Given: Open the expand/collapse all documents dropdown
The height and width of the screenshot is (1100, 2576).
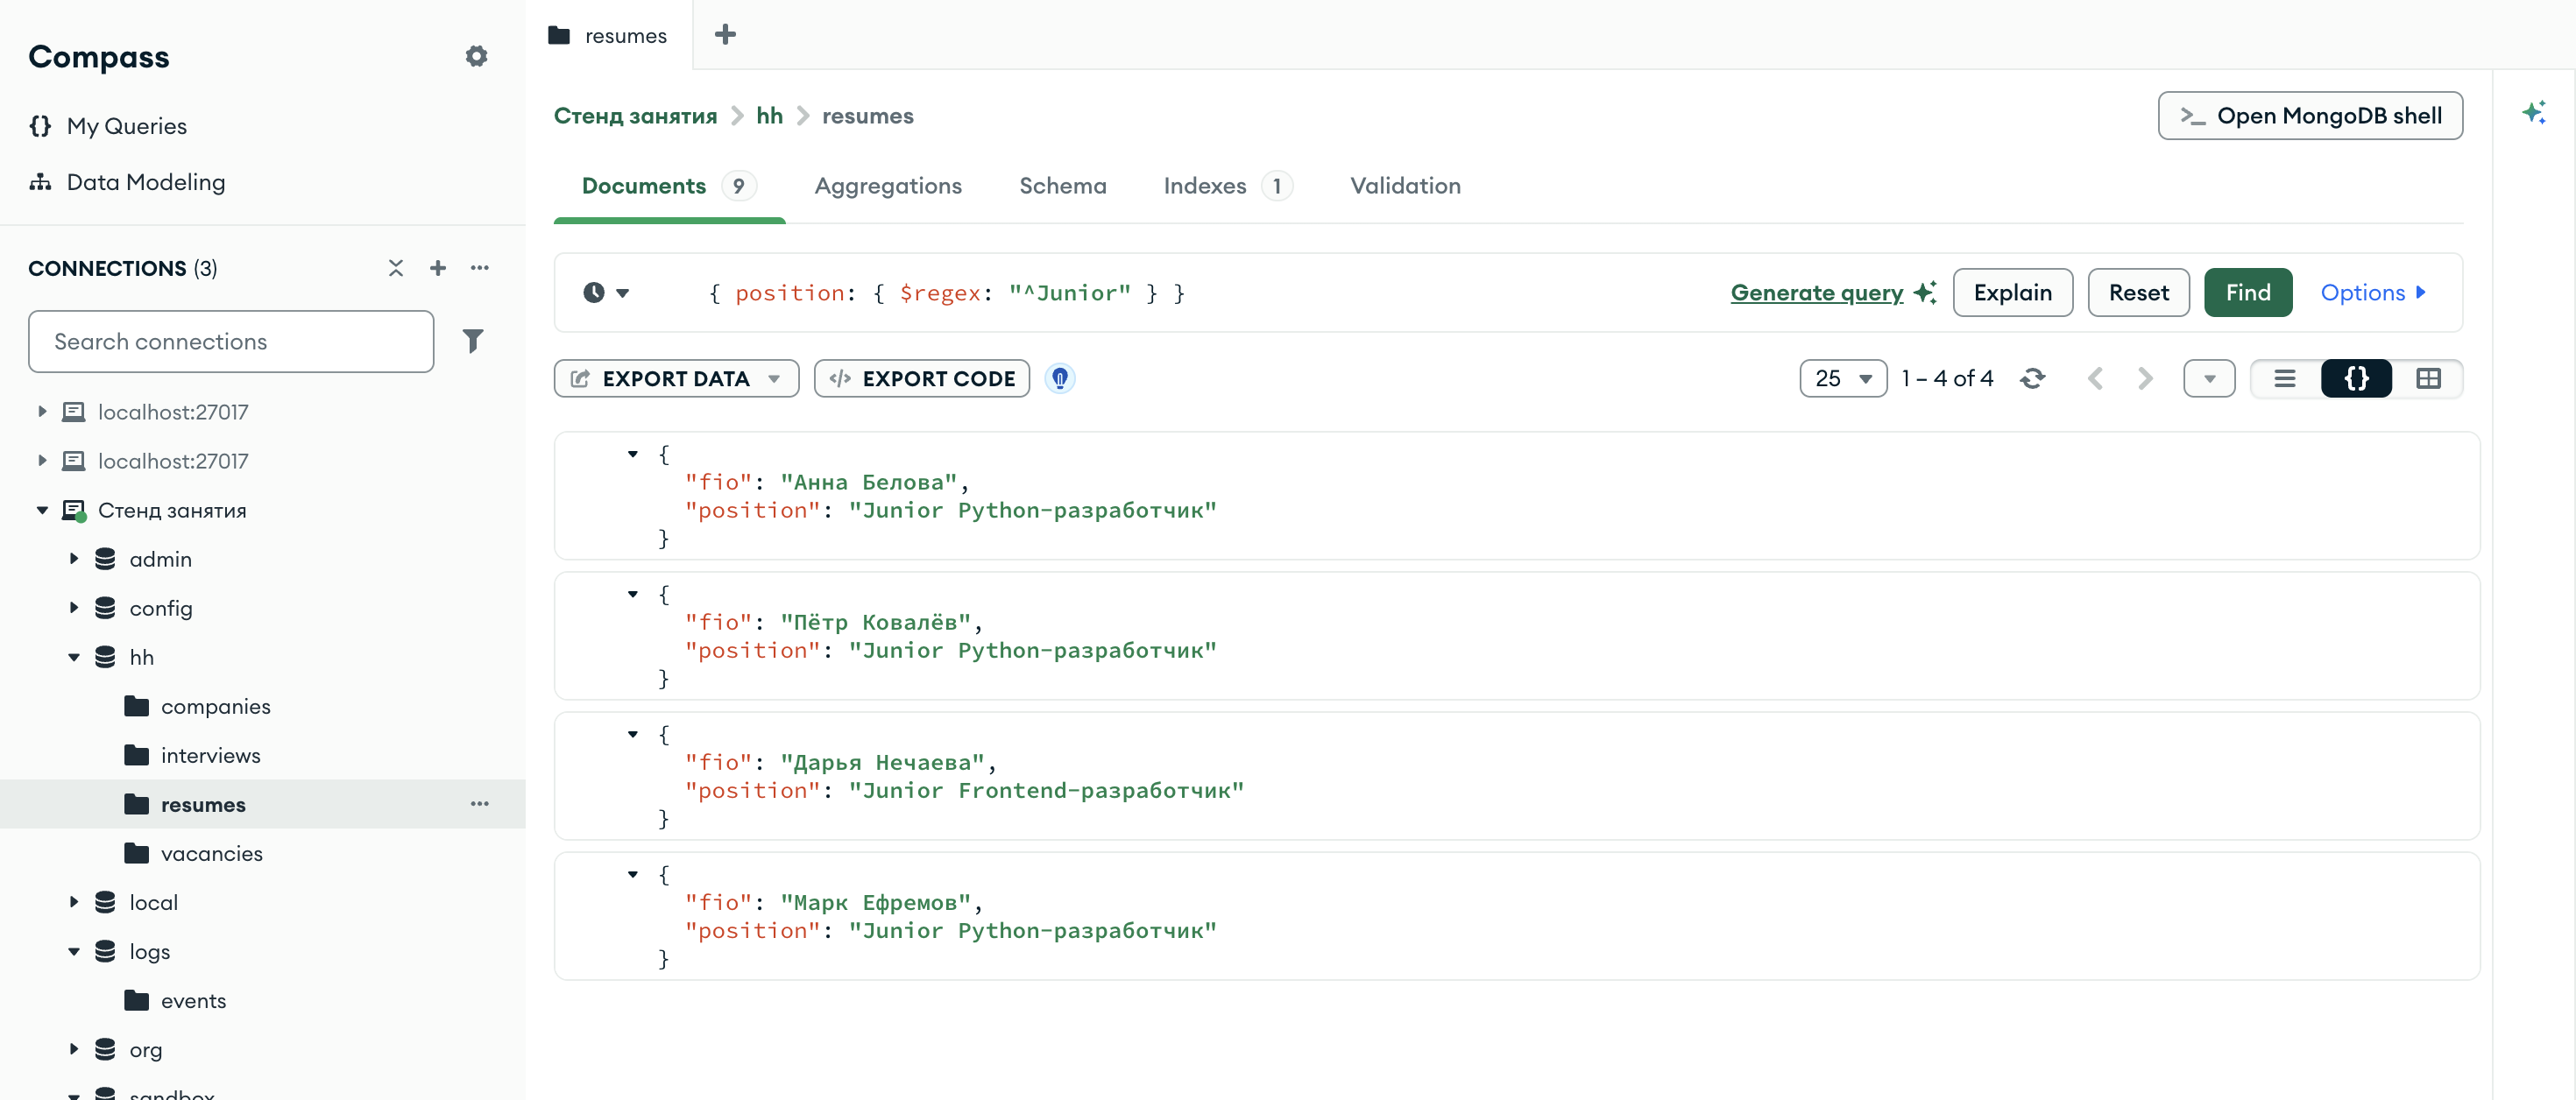Looking at the screenshot, I should click(2209, 378).
